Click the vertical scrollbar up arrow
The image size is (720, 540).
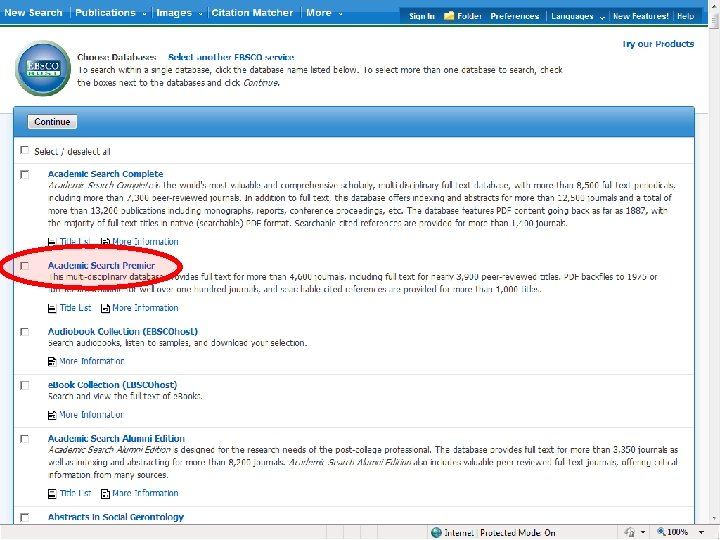coord(714,4)
